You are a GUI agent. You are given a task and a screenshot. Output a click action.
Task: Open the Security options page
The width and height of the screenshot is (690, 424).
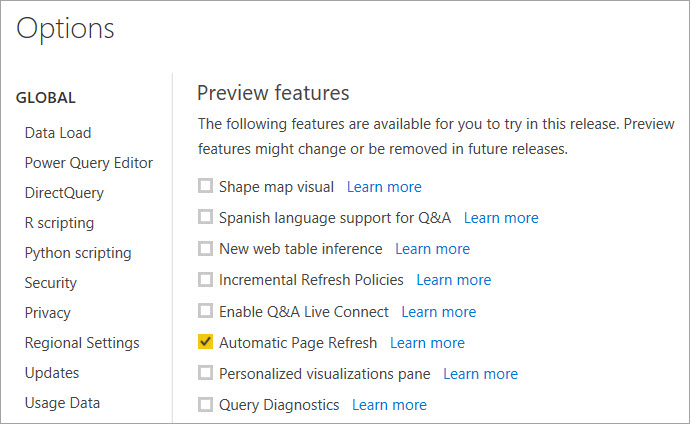[x=51, y=283]
